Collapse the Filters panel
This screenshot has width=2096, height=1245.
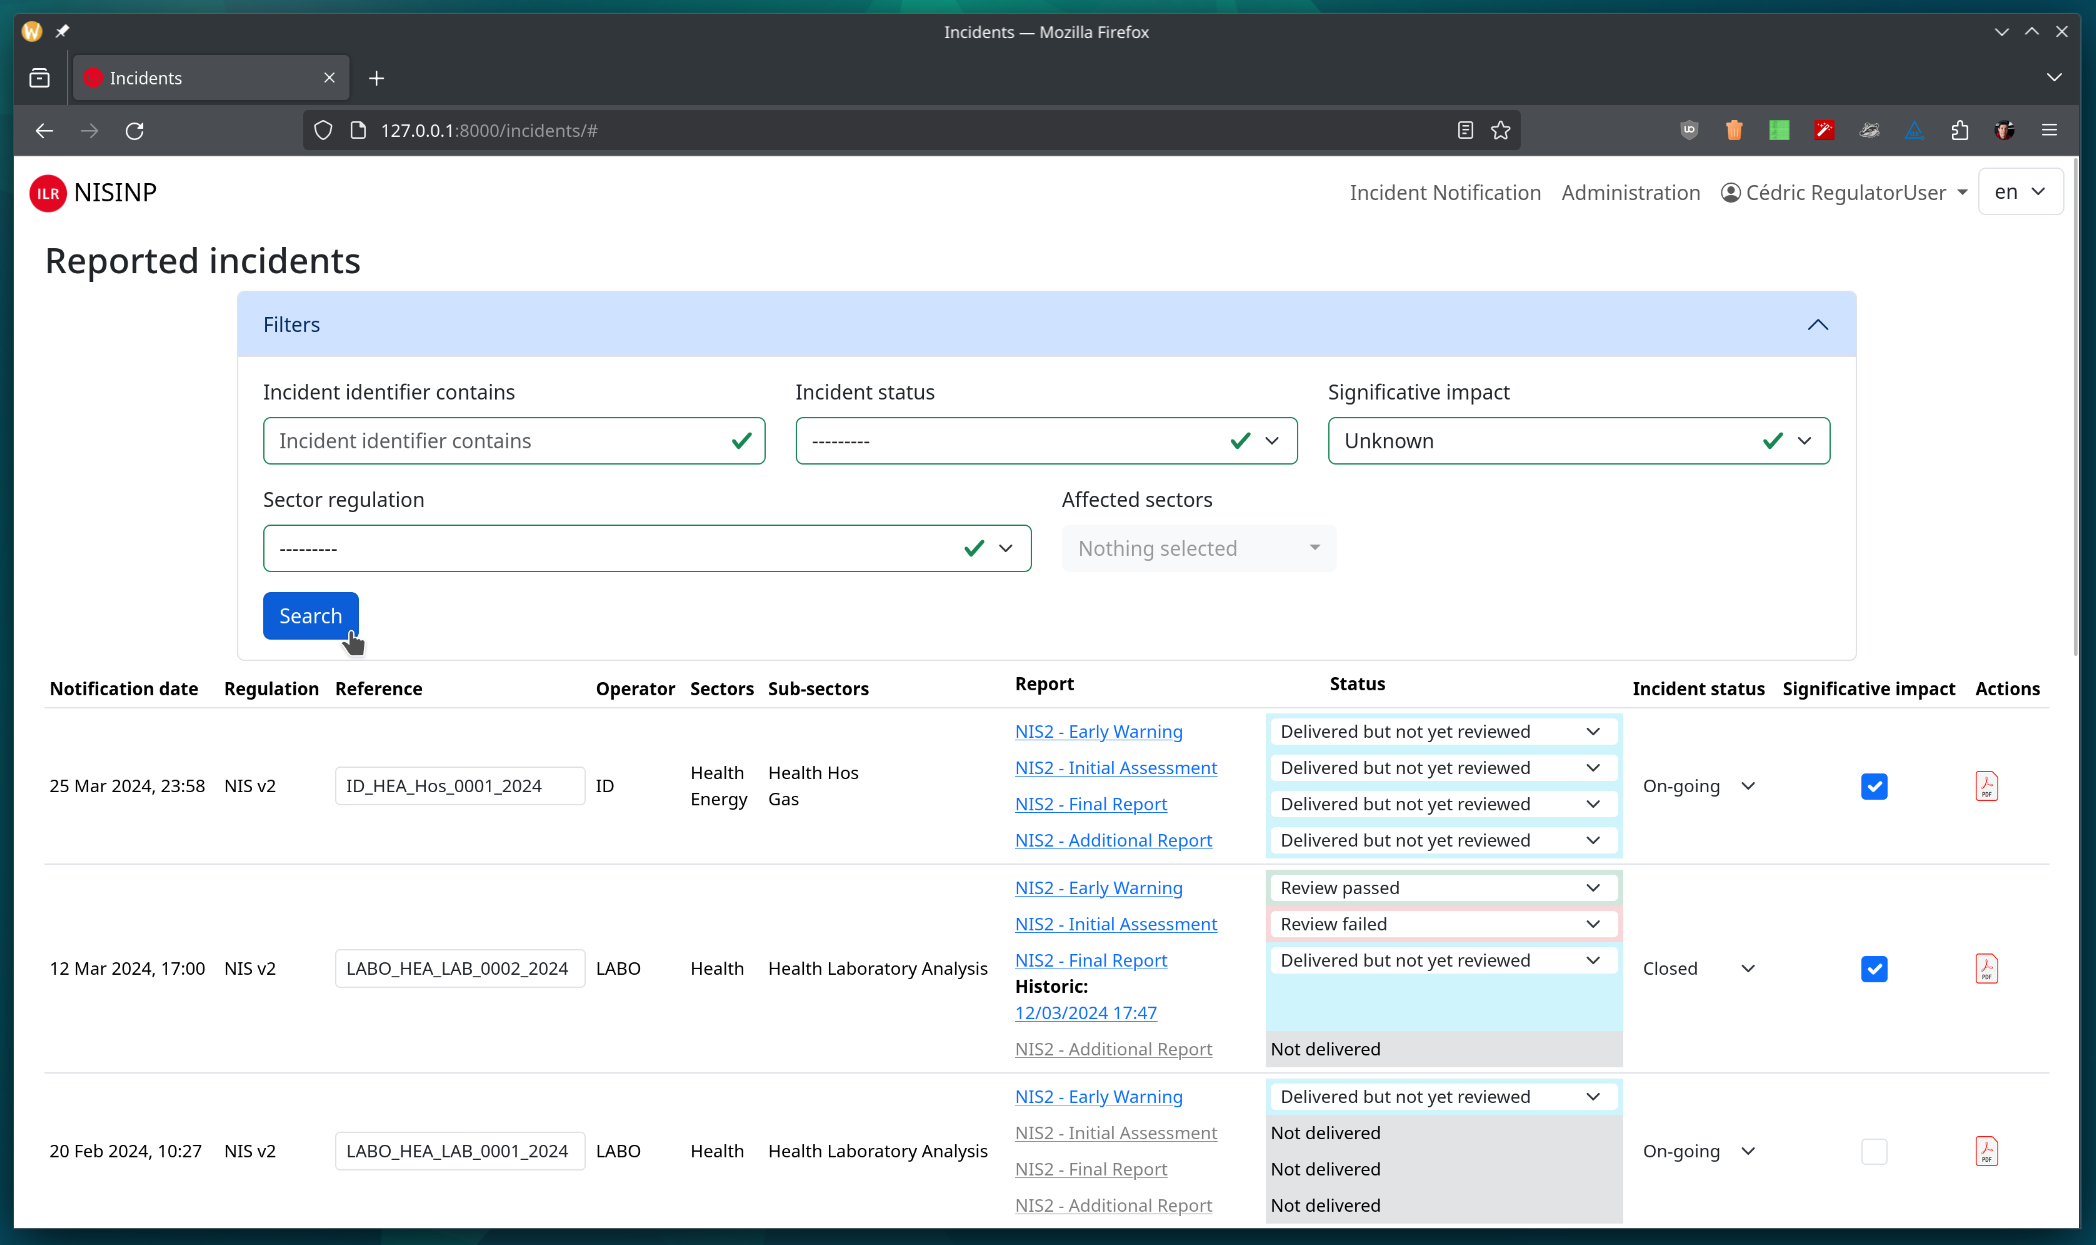click(x=1817, y=325)
